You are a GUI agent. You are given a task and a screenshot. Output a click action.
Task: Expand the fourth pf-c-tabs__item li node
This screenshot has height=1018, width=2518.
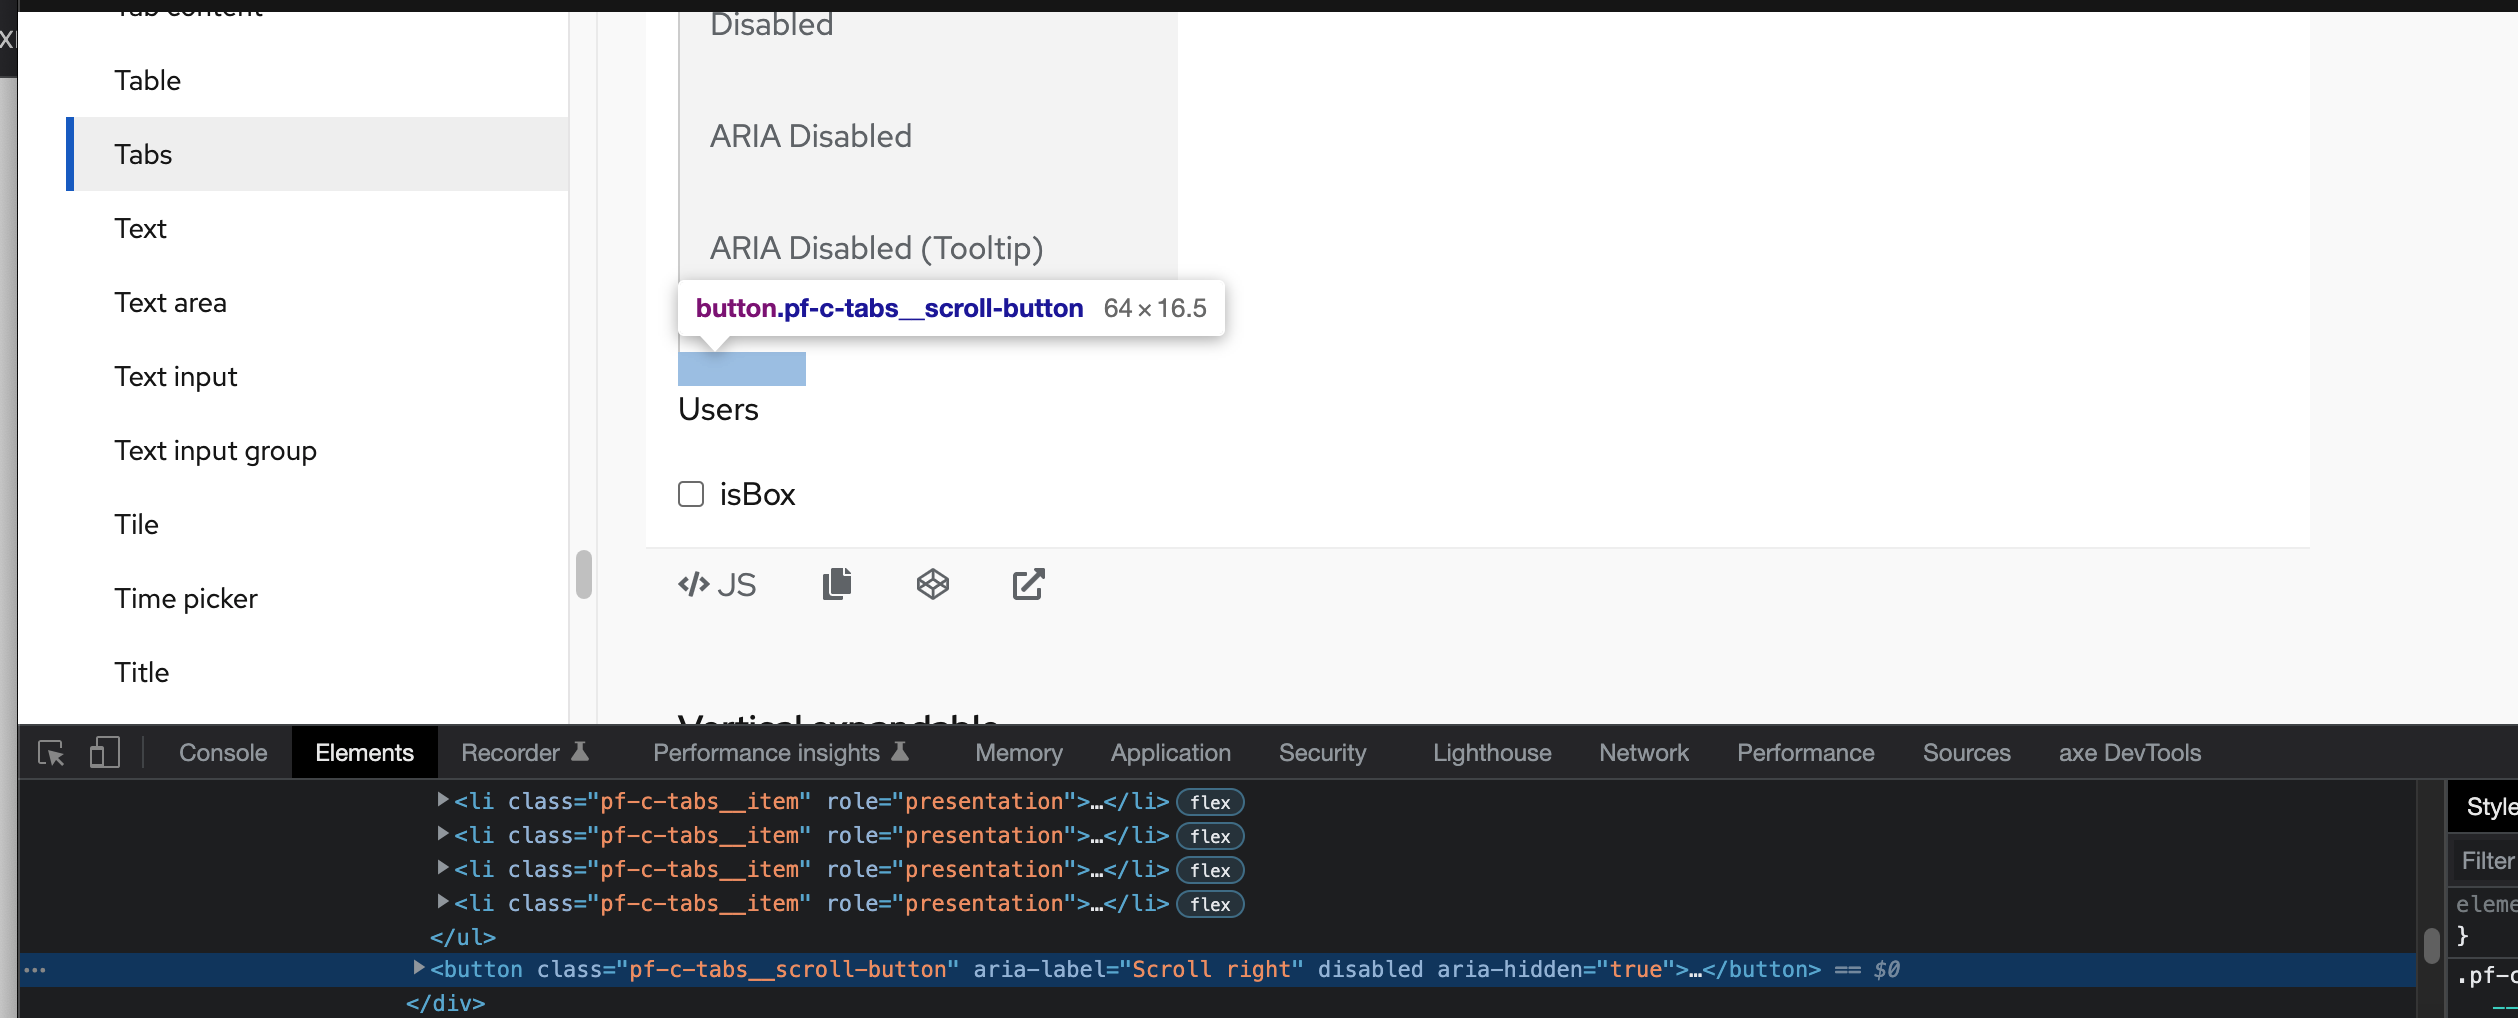(442, 902)
